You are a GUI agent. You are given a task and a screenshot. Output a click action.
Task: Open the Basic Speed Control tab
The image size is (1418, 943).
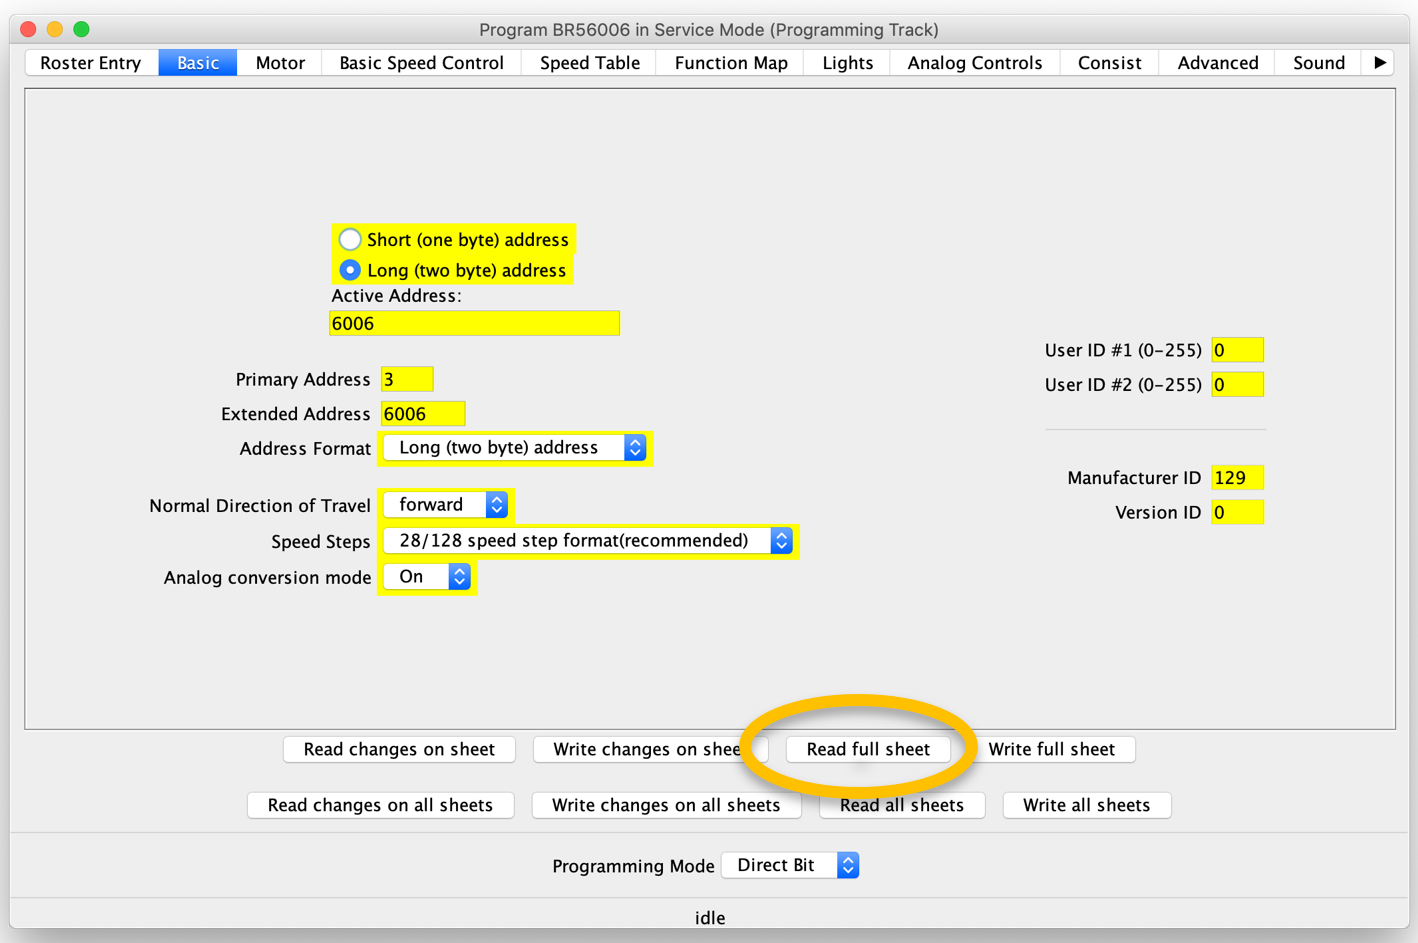coord(421,62)
